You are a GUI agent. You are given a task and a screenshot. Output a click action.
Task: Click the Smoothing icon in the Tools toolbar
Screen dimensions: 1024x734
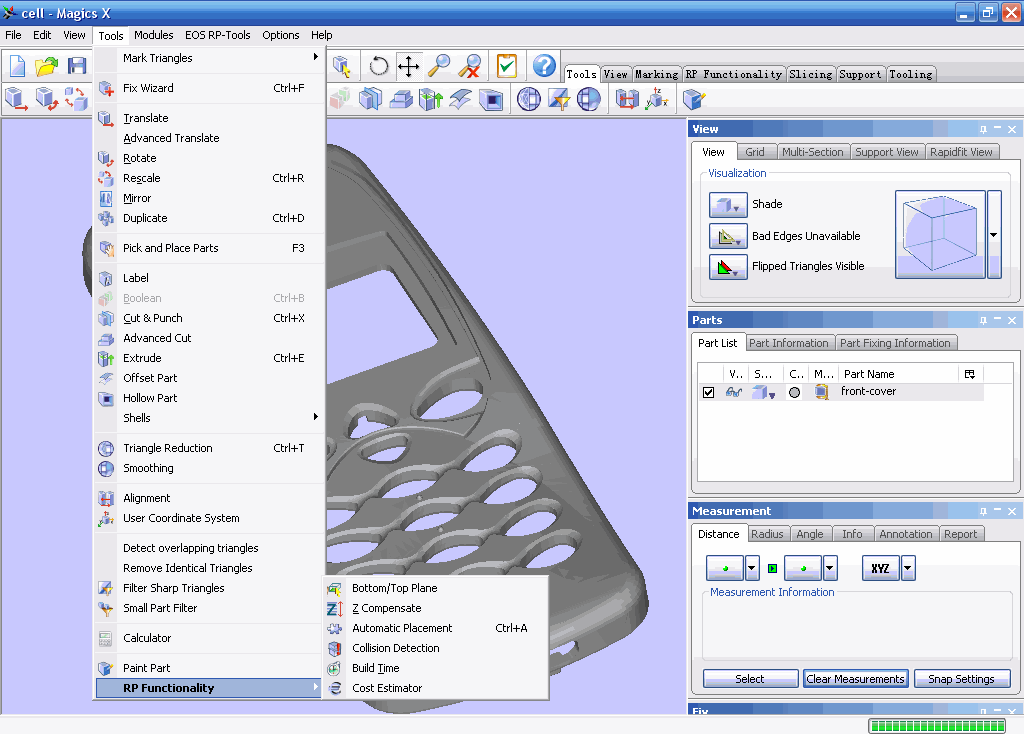click(588, 99)
